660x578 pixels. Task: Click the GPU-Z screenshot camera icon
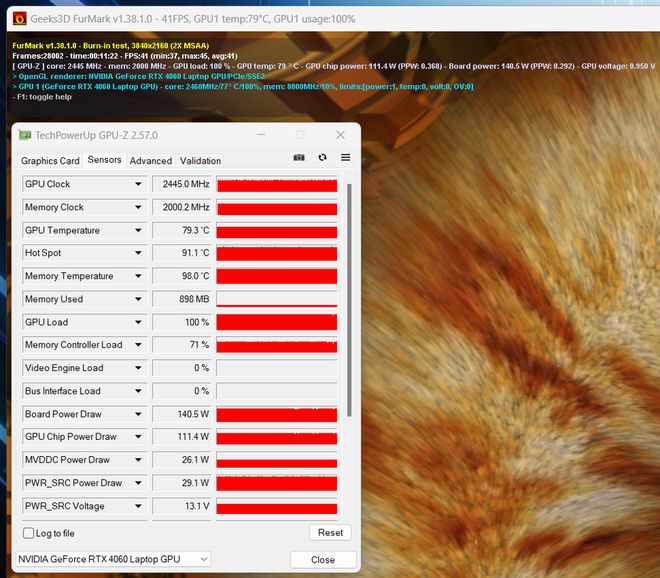tap(298, 158)
